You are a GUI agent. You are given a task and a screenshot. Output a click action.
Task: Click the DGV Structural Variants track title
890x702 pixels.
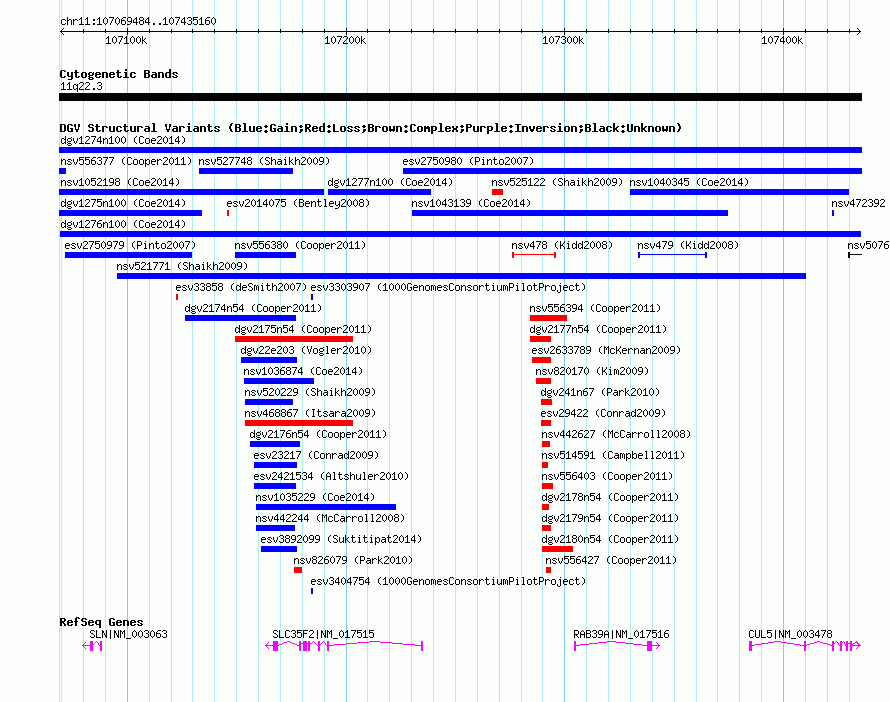click(371, 128)
